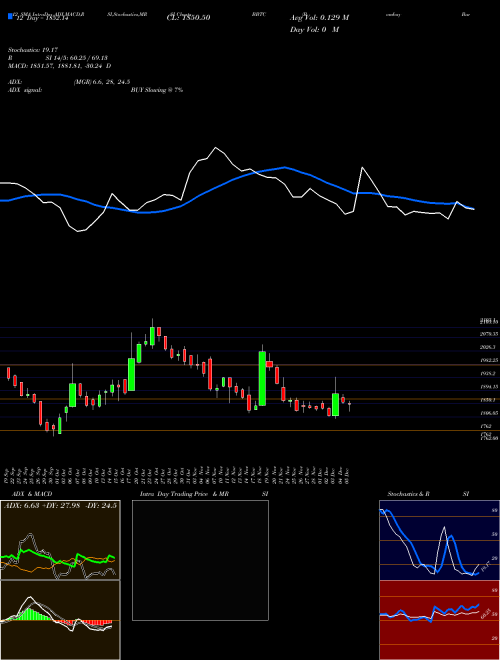Image resolution: width=500 pixels, height=660 pixels.
Task: Click the 1992.25 price axis label
Action: [489, 360]
